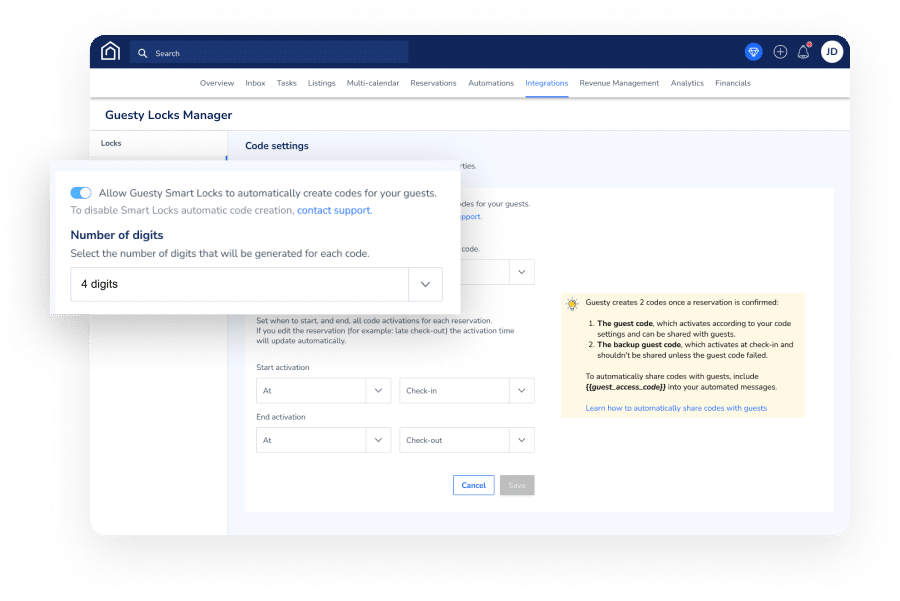
Task: Click the plus circle add icon
Action: pos(779,52)
